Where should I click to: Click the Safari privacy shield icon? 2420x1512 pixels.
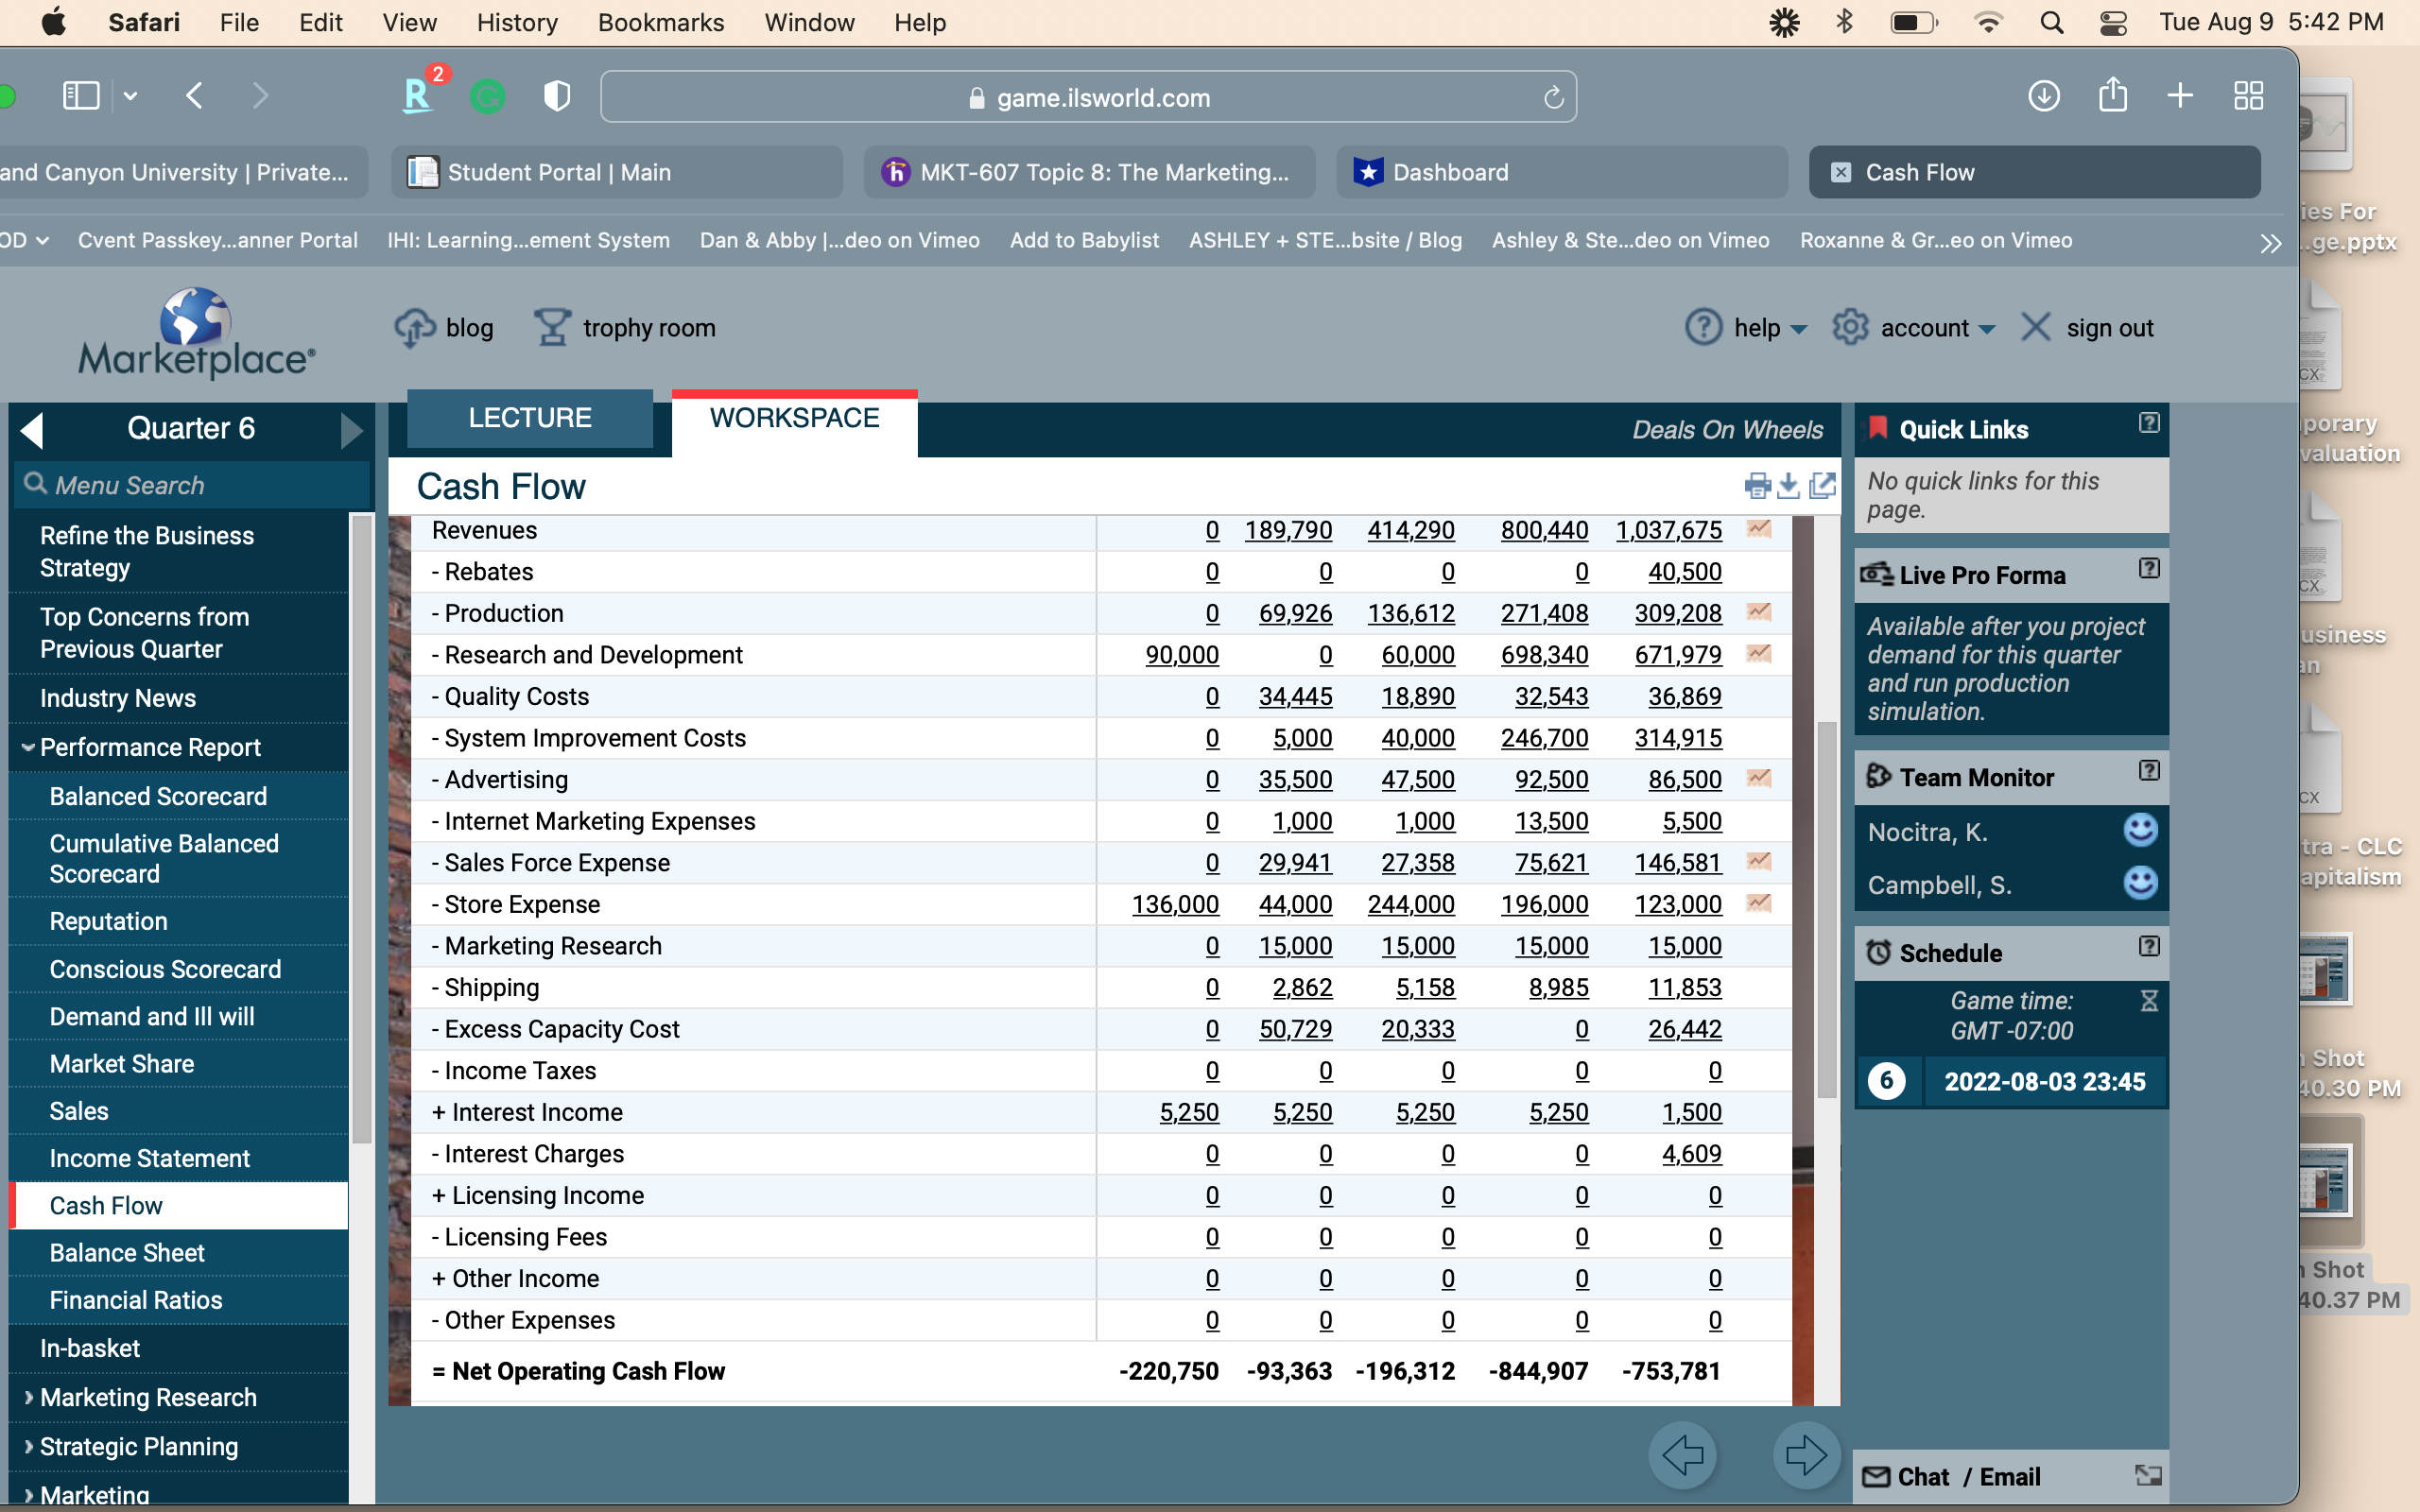pos(557,96)
